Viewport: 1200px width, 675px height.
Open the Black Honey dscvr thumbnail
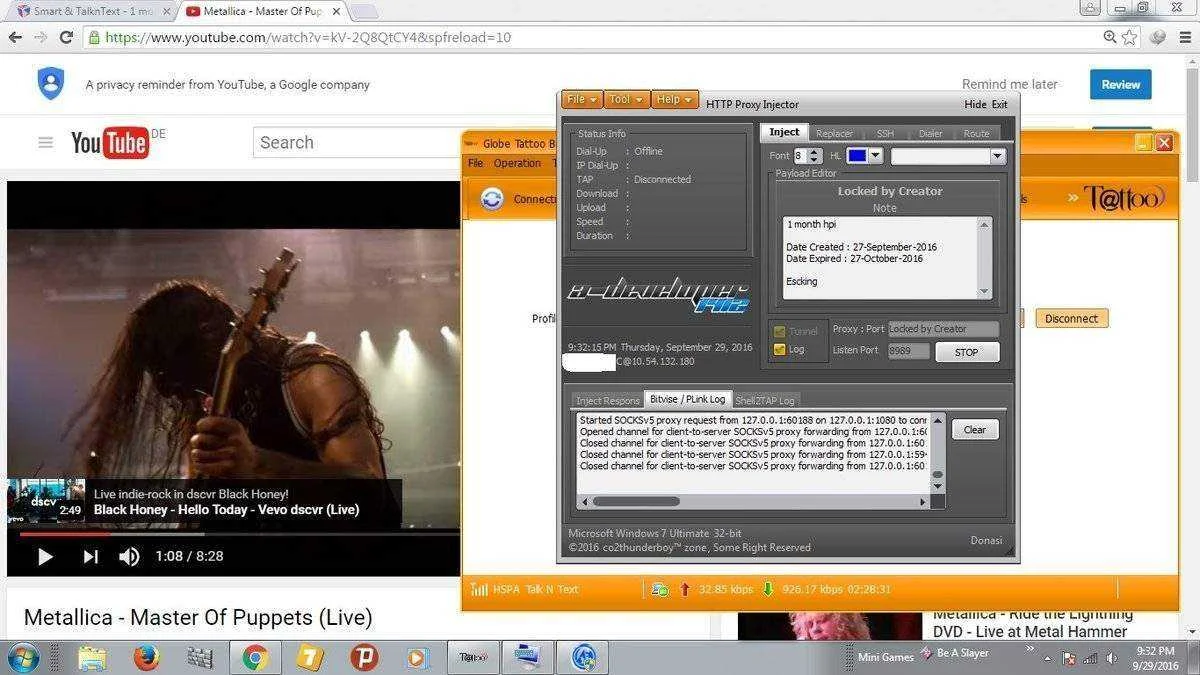coord(46,502)
